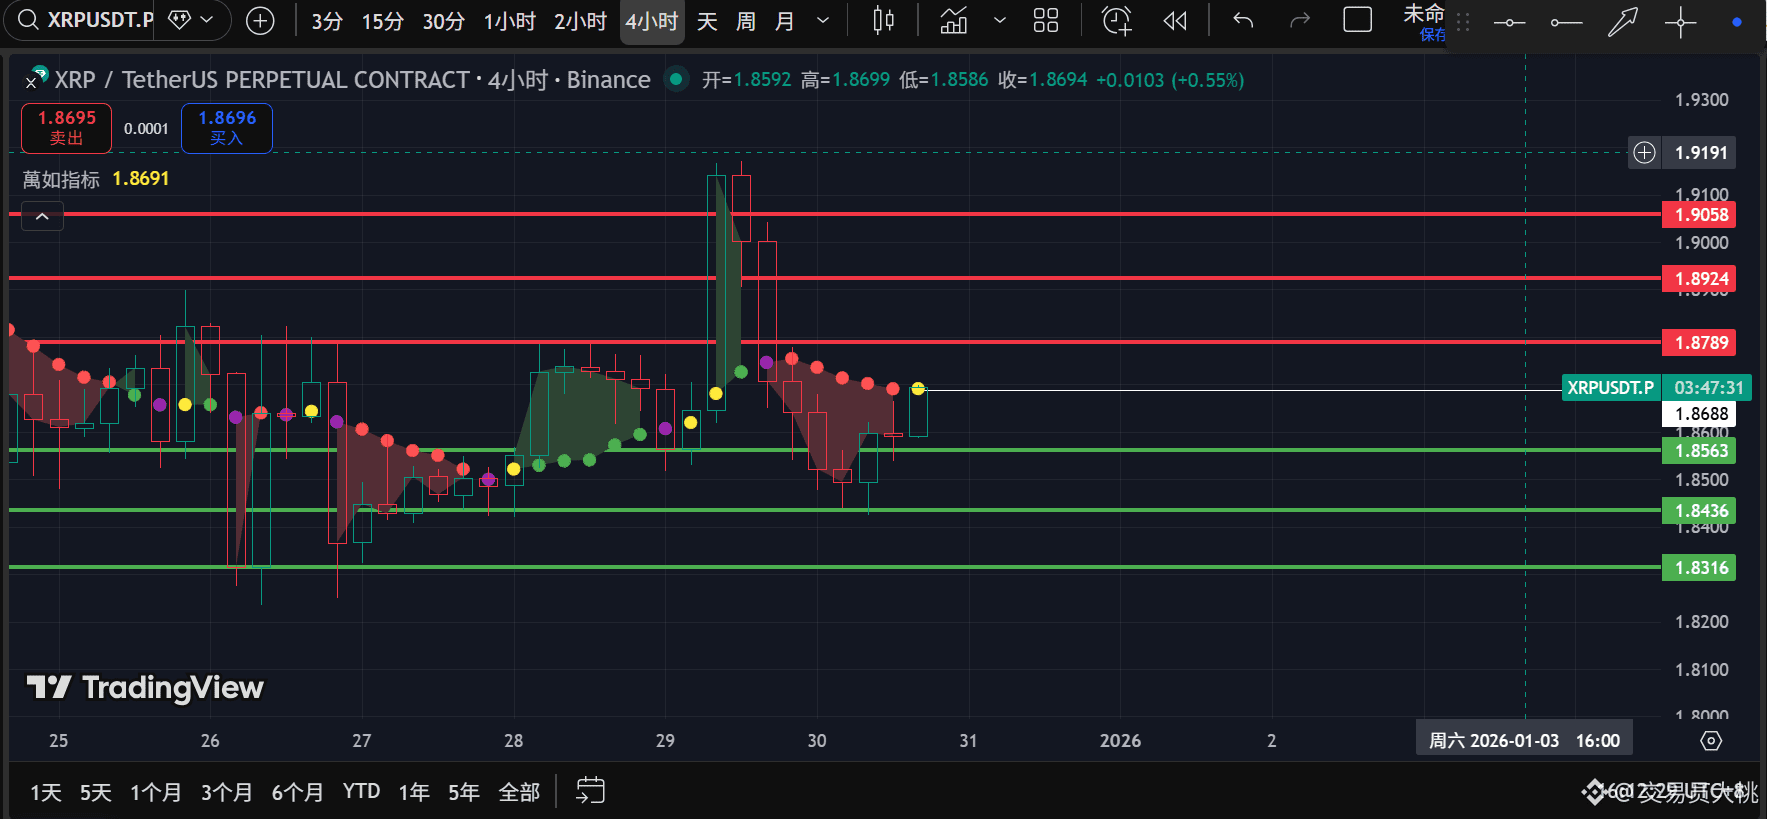The image size is (1767, 819).
Task: Click the 1.8695 卖出 sell button
Action: 67,128
